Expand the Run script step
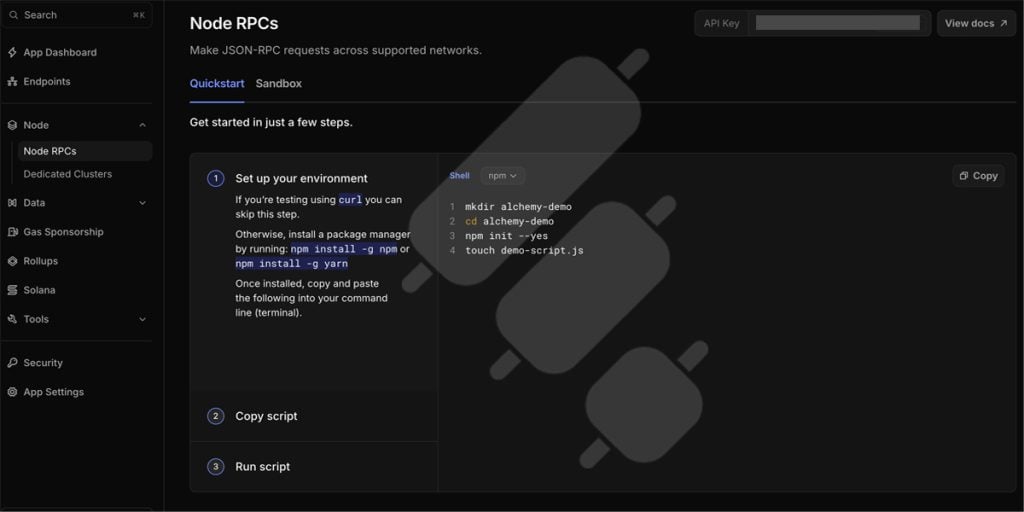This screenshot has height=512, width=1024. (313, 466)
